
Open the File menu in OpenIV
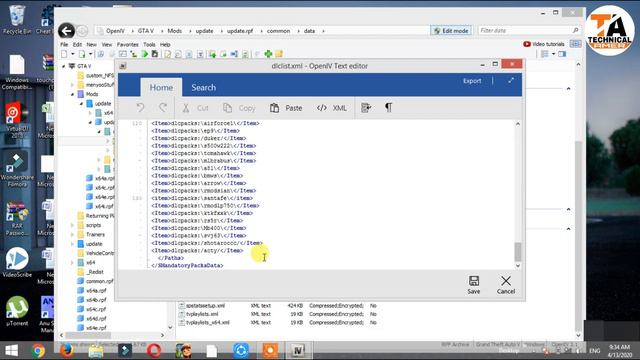pos(64,44)
